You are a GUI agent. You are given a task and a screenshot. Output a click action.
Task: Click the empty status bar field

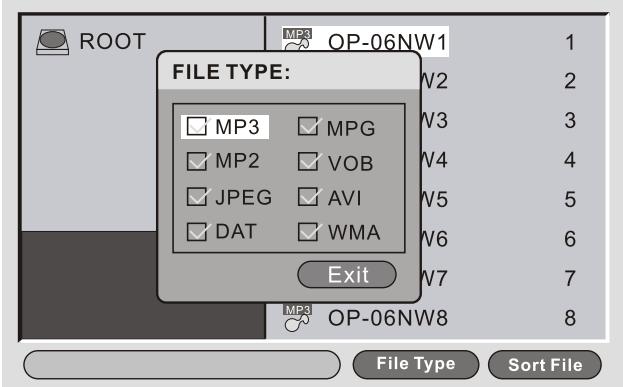[182, 364]
